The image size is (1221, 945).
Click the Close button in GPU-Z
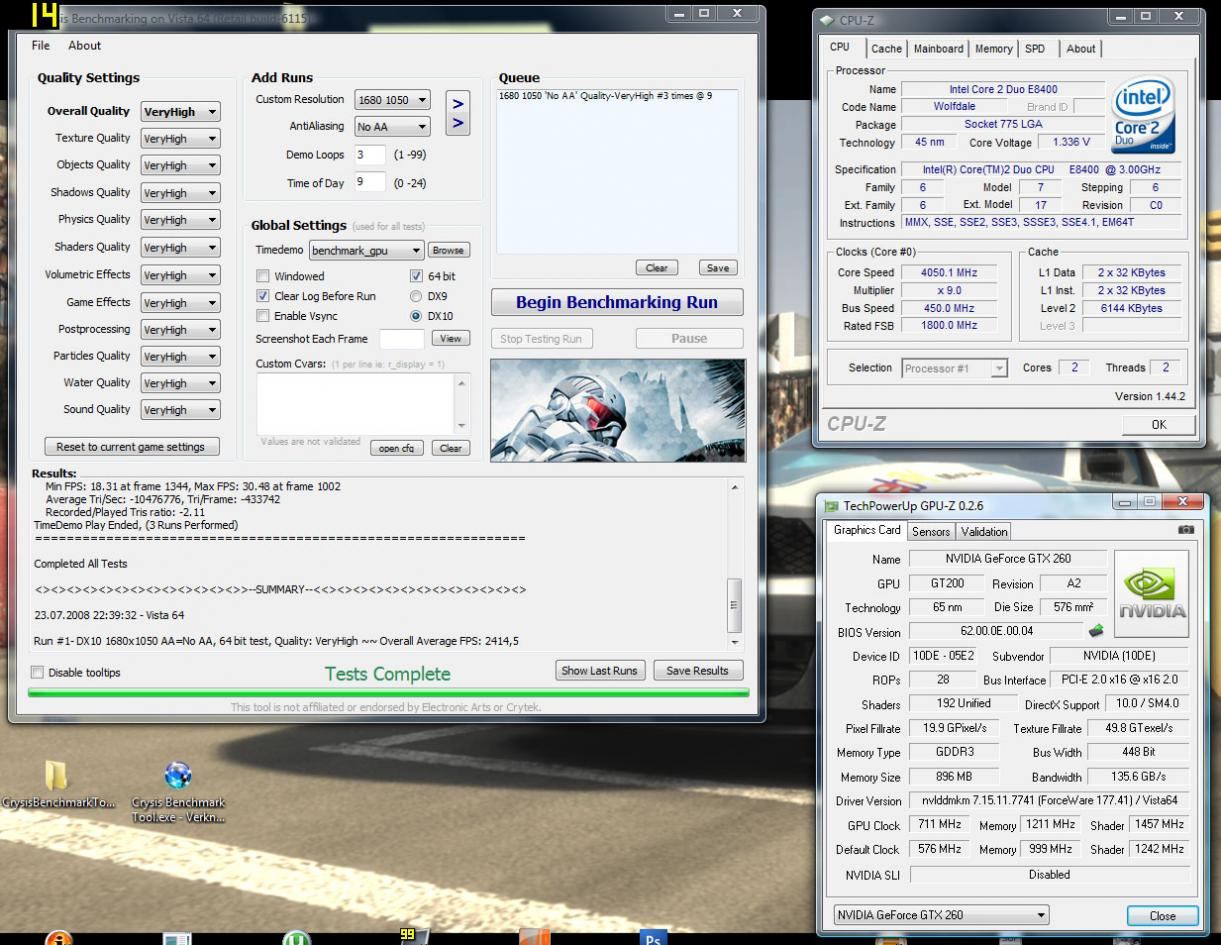click(x=1162, y=916)
